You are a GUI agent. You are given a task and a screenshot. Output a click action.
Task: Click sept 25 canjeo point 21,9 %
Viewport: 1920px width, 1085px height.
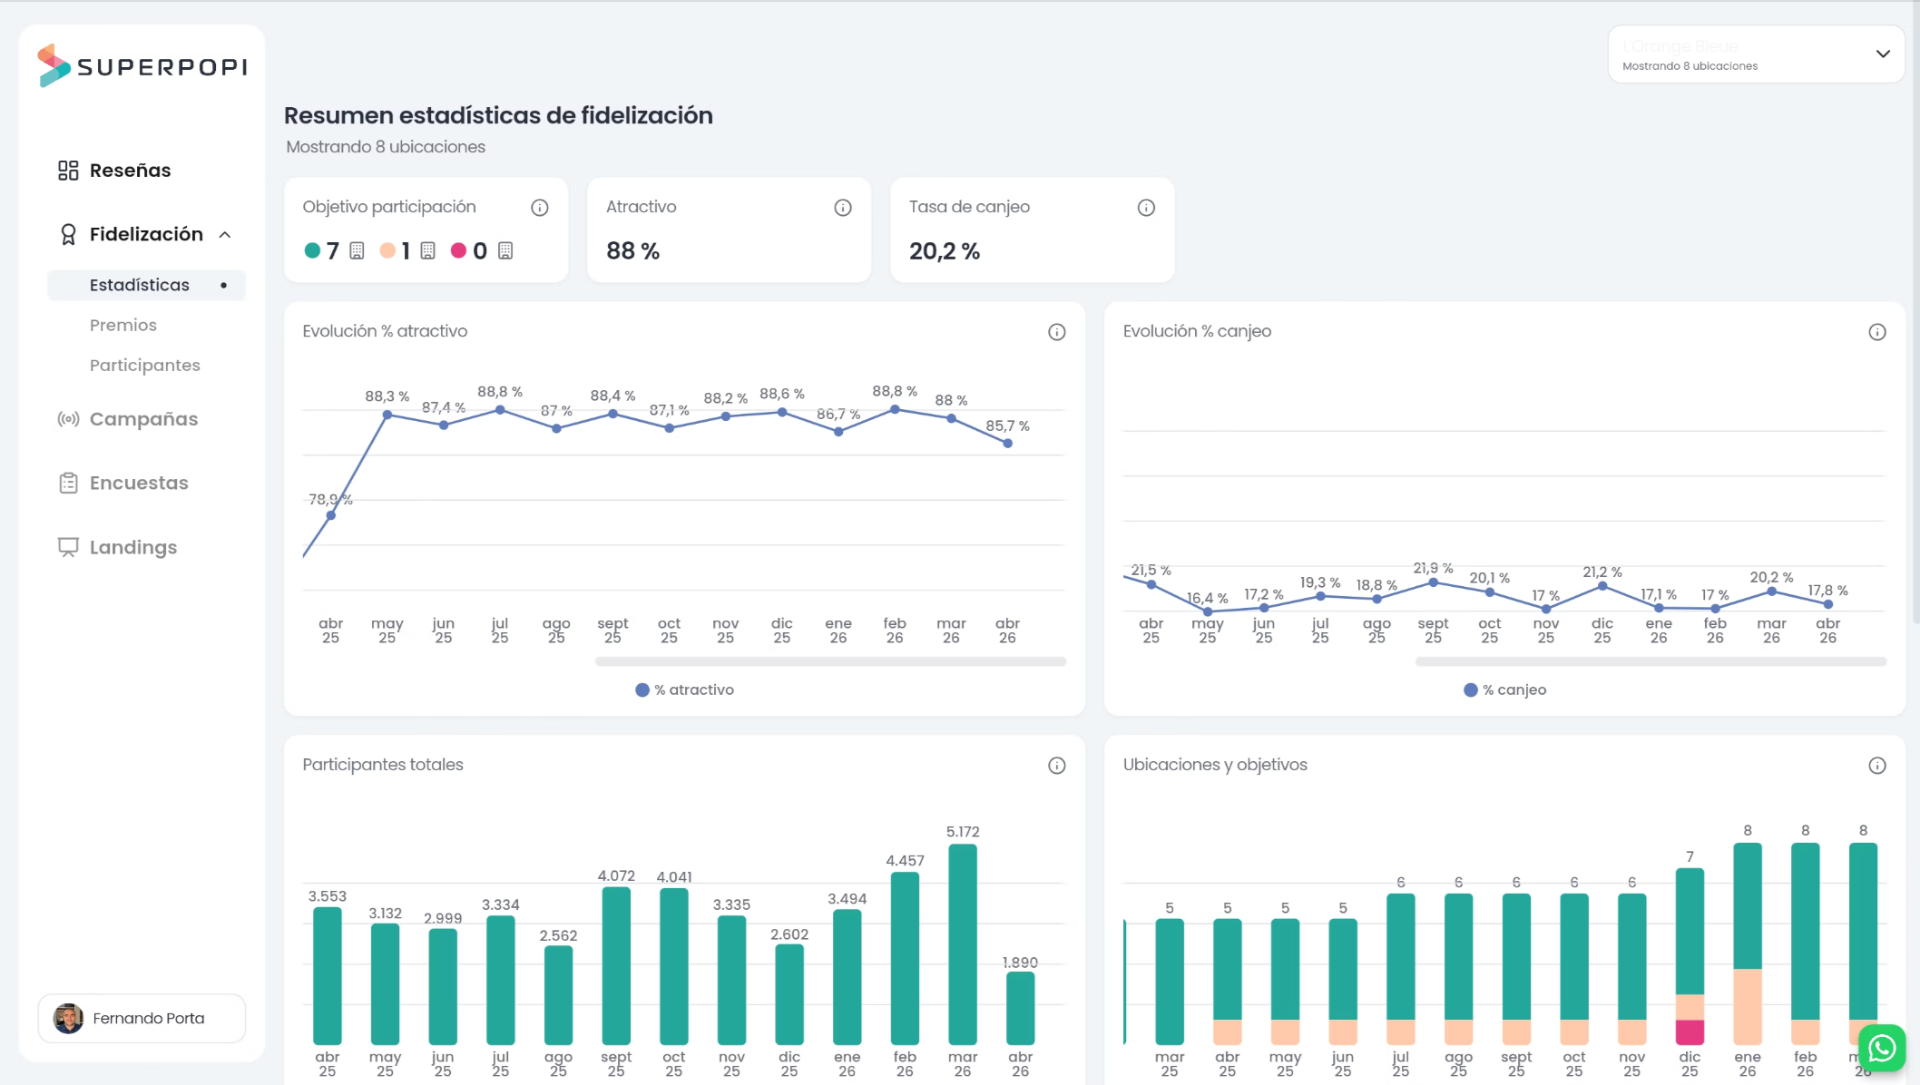click(x=1433, y=582)
